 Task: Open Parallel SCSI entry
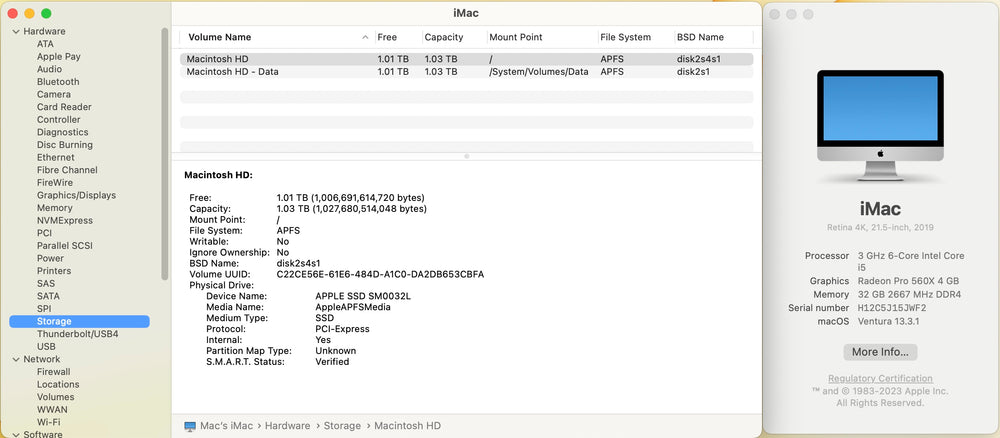(64, 245)
